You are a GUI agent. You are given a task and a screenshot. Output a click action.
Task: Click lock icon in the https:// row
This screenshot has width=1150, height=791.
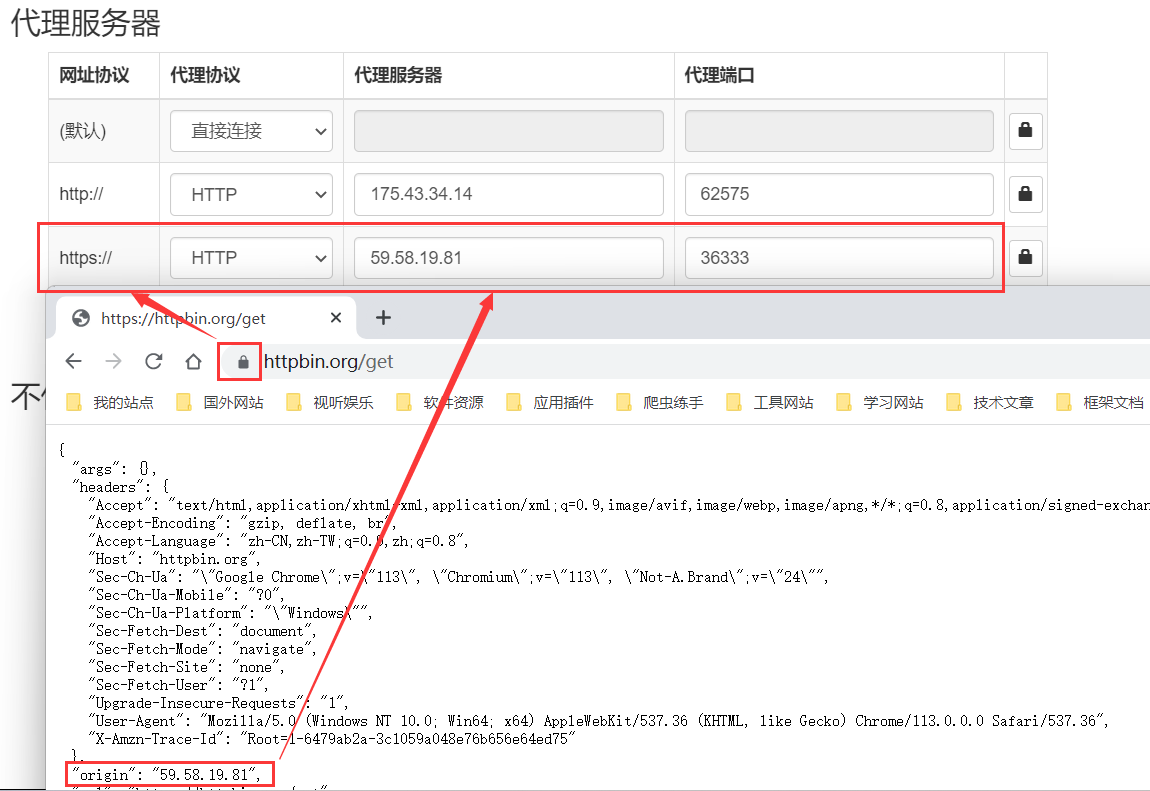click(1026, 257)
